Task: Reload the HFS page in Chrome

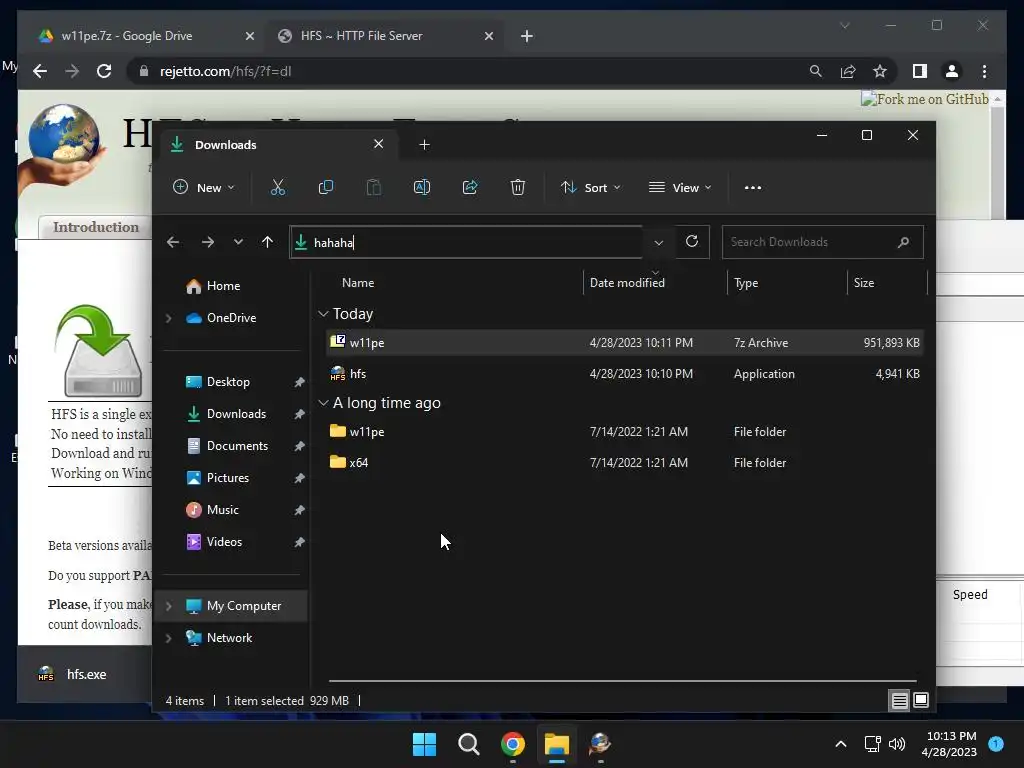Action: tap(104, 71)
